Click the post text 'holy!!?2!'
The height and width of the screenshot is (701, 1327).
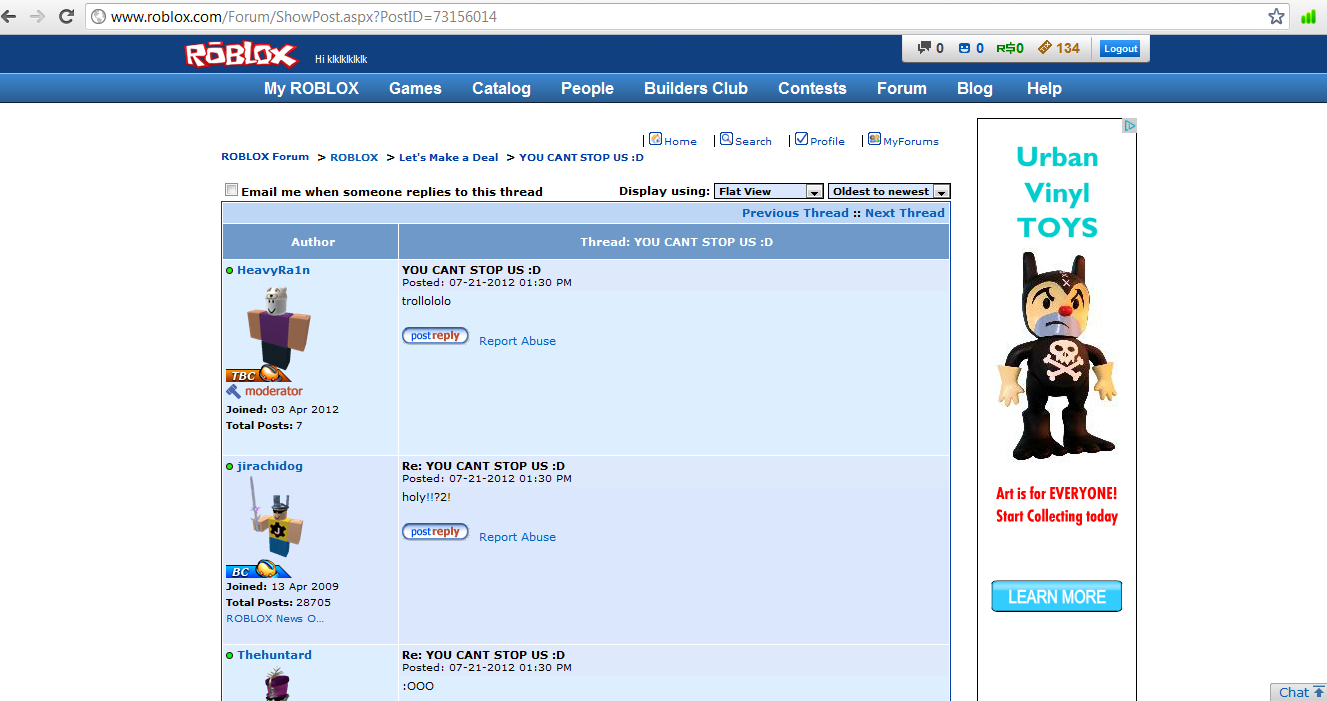click(426, 497)
